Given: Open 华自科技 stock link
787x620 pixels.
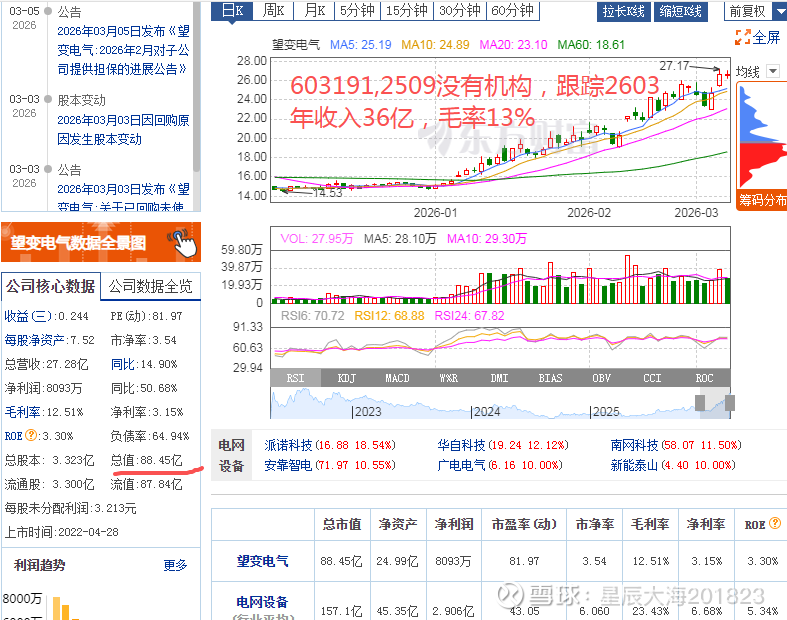Looking at the screenshot, I should 461,445.
